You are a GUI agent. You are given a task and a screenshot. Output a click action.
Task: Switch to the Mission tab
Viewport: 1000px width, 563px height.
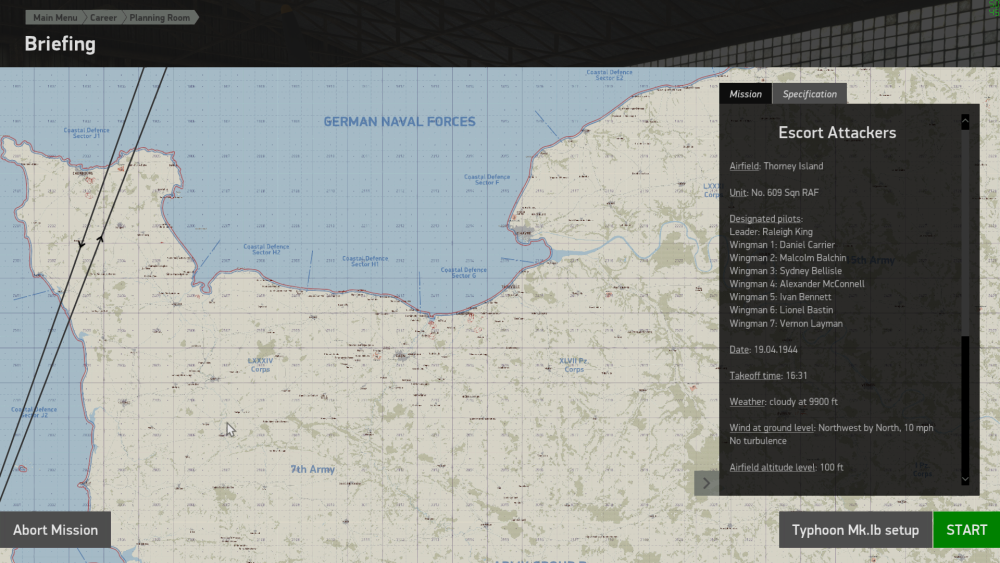pos(745,94)
